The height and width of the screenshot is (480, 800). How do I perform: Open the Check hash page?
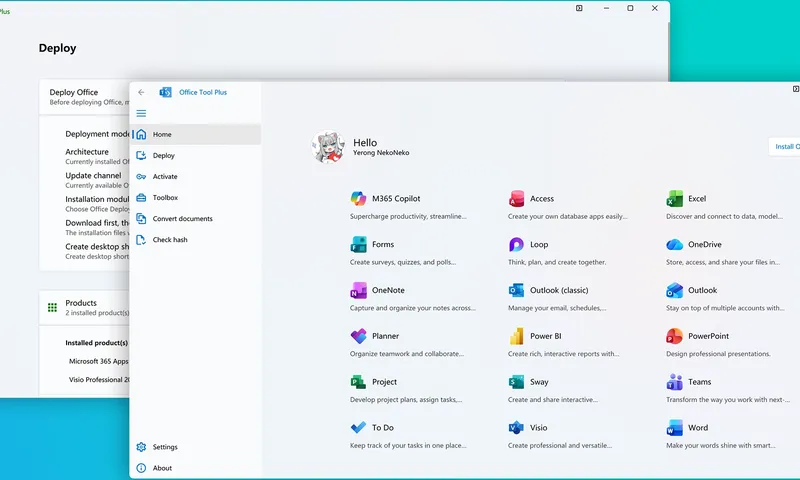196,239
